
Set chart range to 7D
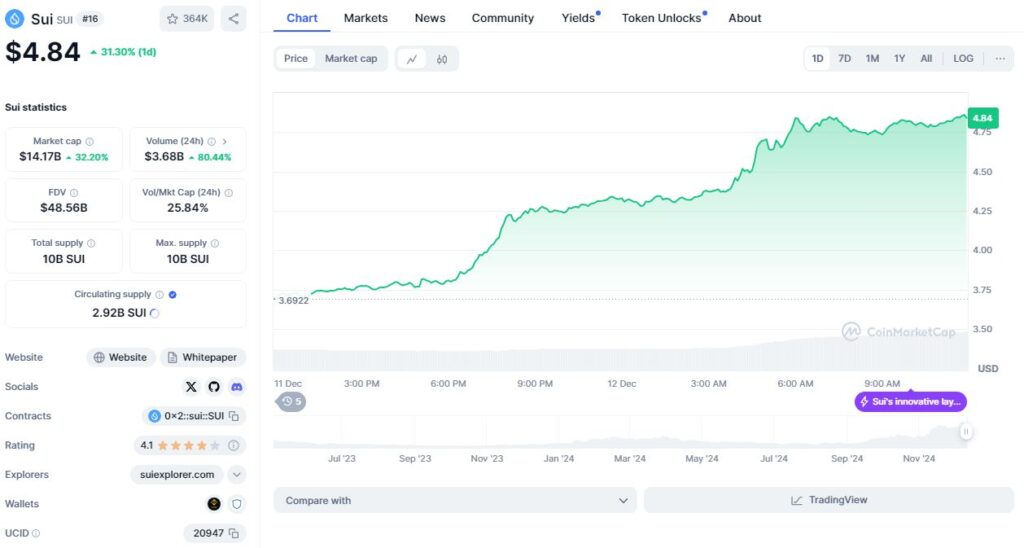(x=844, y=59)
